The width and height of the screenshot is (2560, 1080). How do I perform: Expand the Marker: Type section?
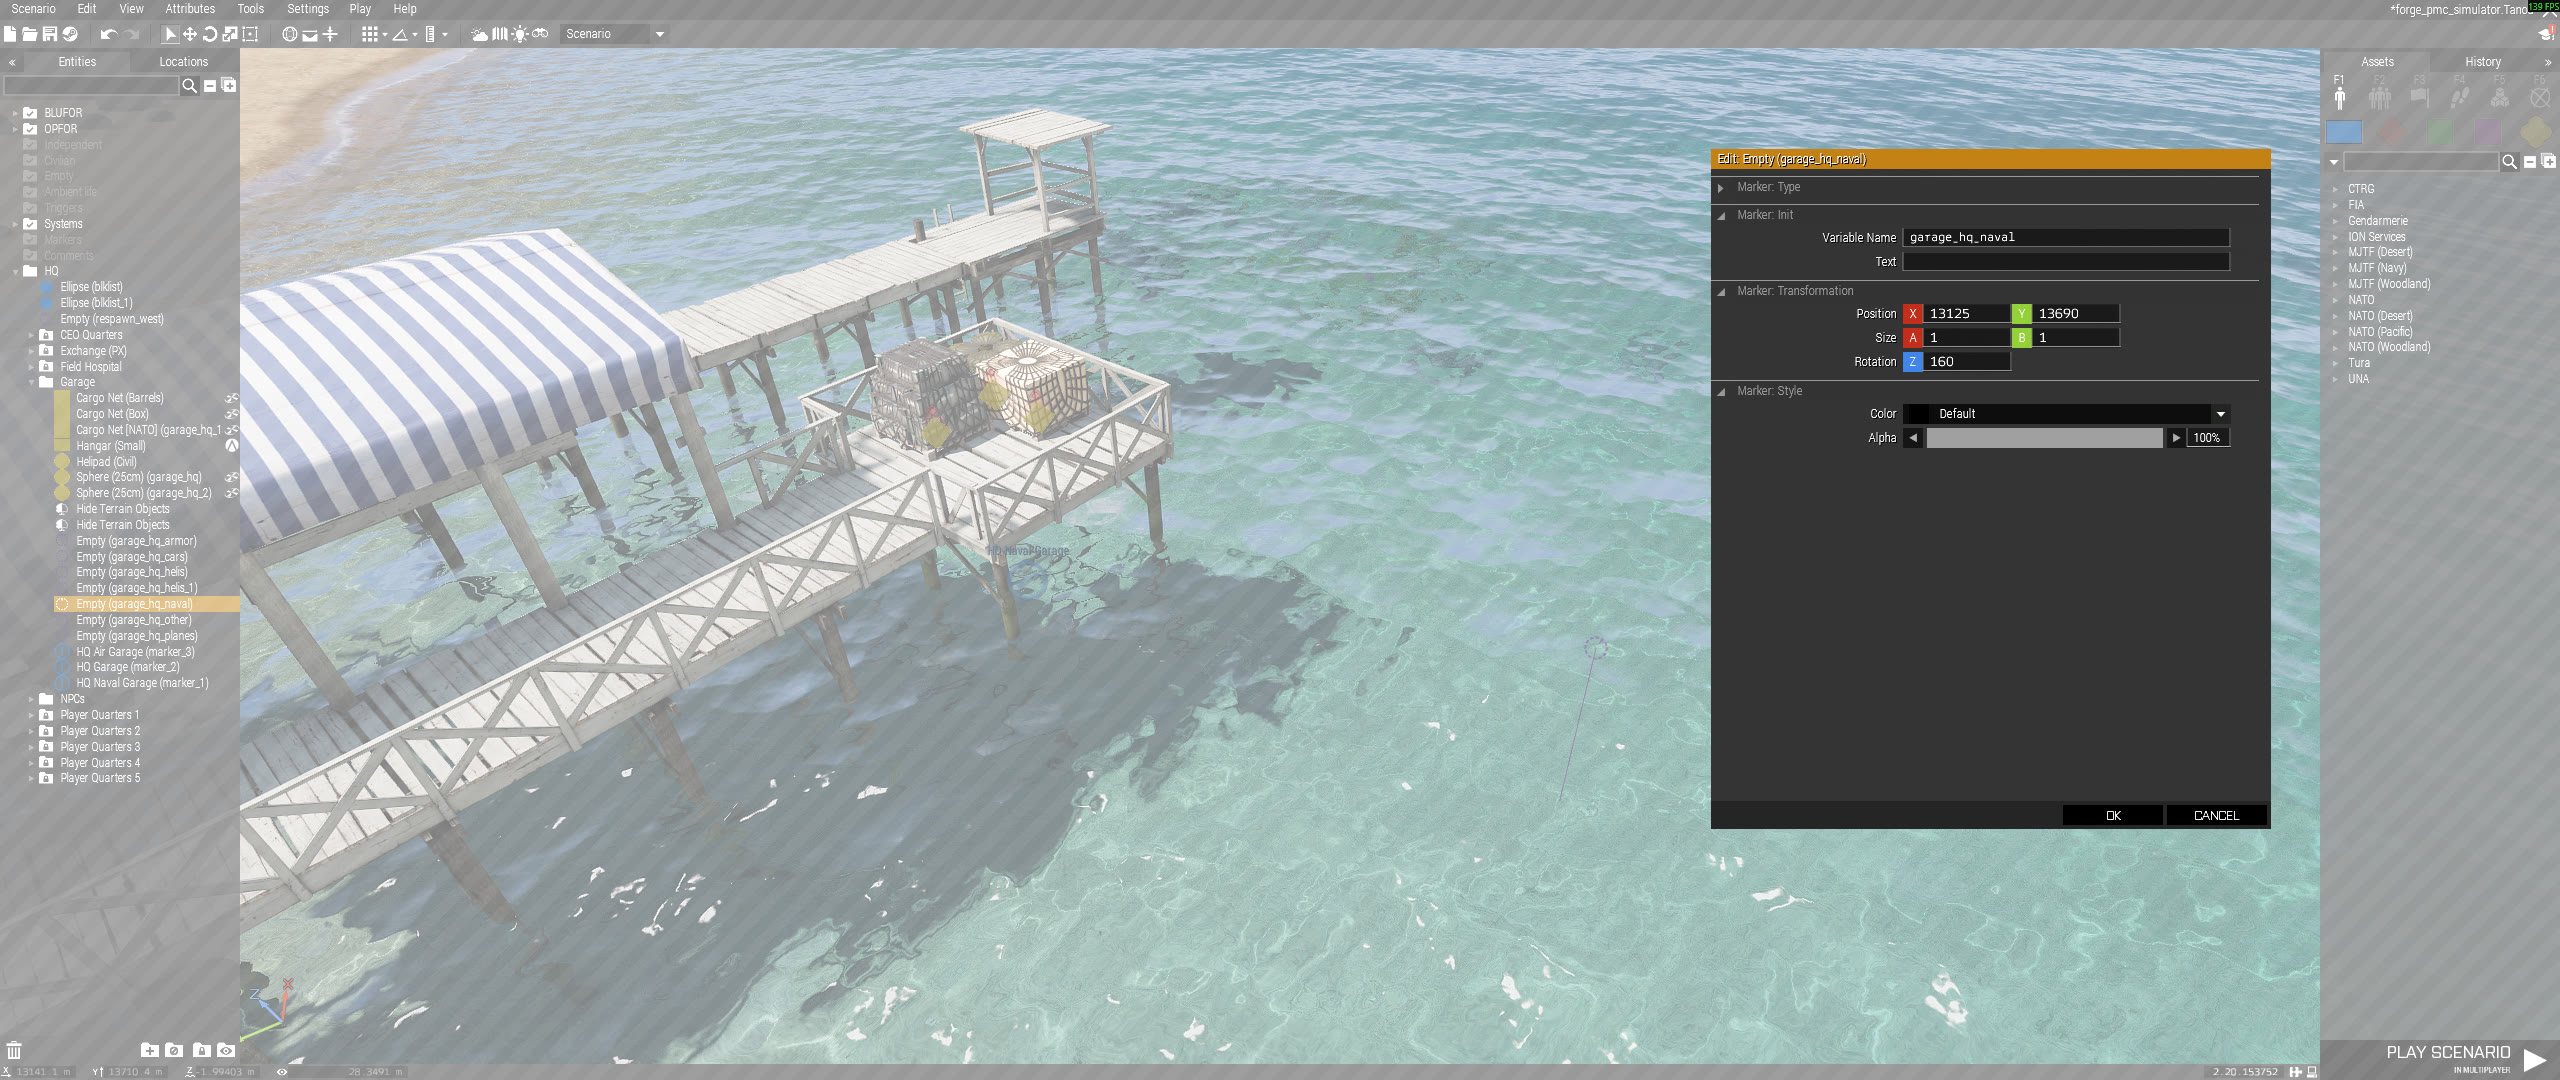click(x=1721, y=188)
